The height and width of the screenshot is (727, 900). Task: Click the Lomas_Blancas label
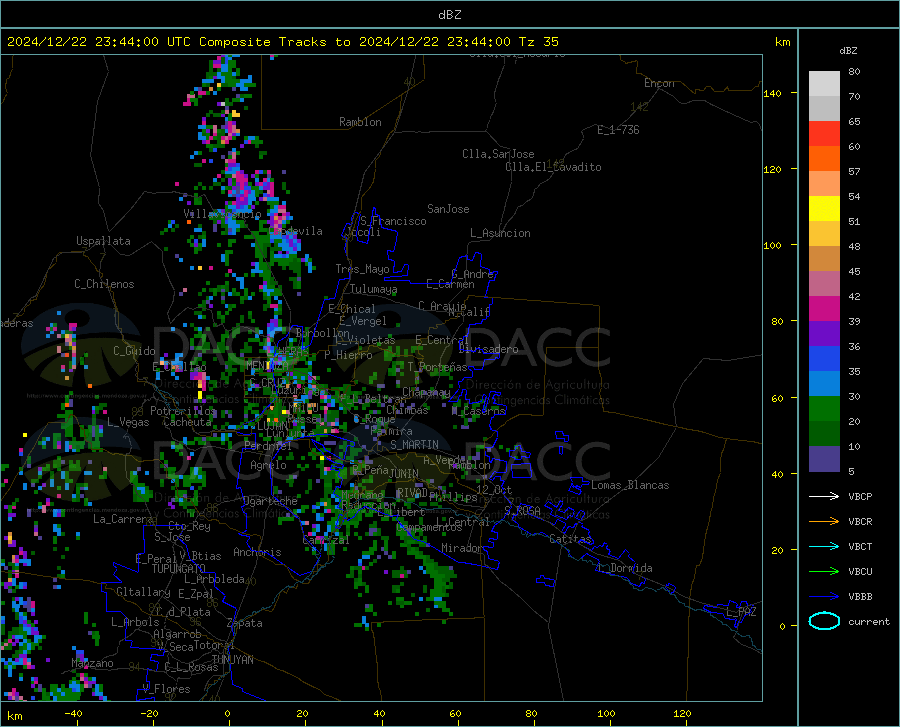pyautogui.click(x=630, y=485)
